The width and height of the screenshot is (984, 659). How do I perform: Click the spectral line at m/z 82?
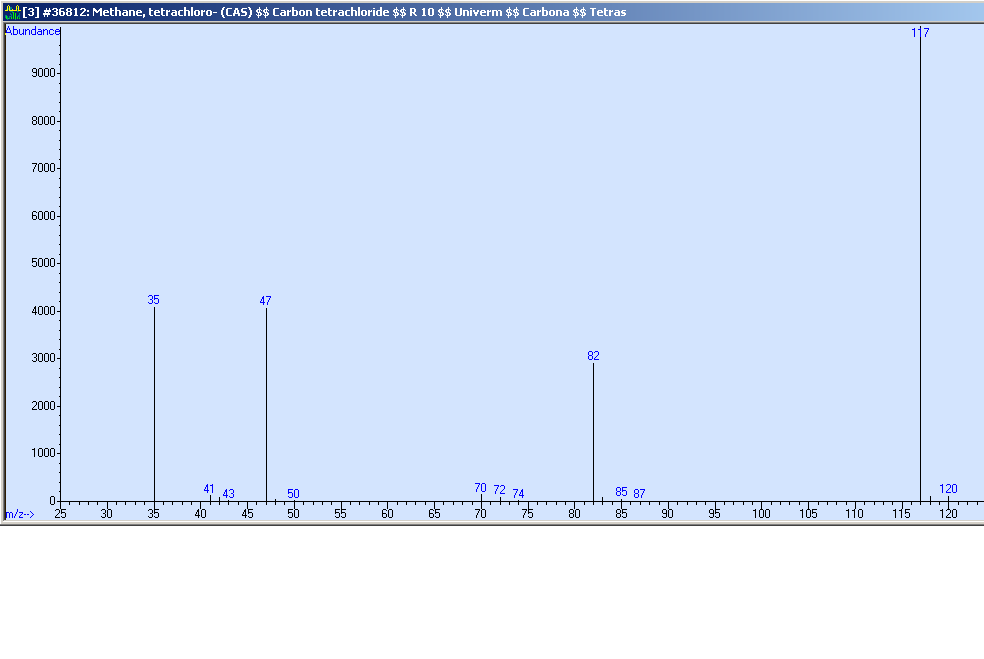(593, 432)
